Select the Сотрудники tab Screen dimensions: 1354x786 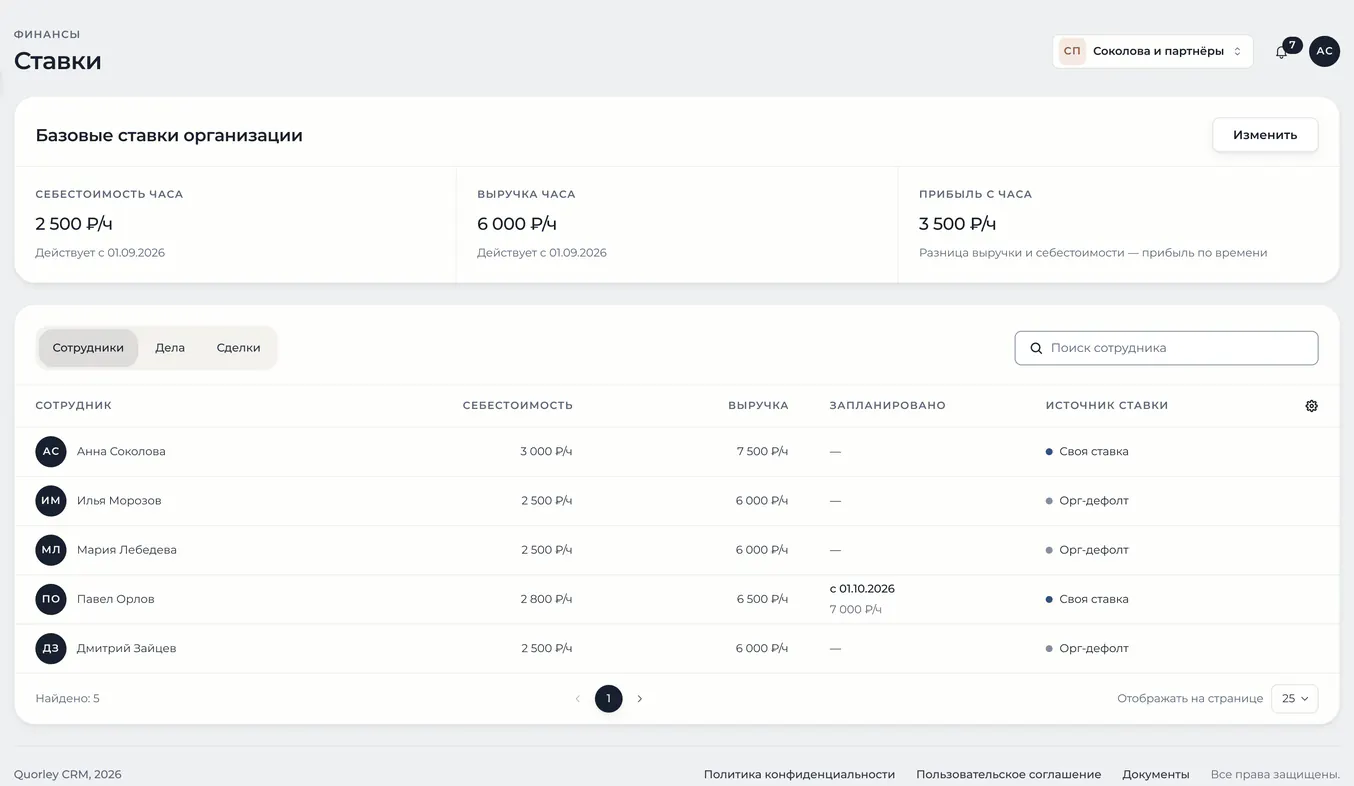pos(88,348)
